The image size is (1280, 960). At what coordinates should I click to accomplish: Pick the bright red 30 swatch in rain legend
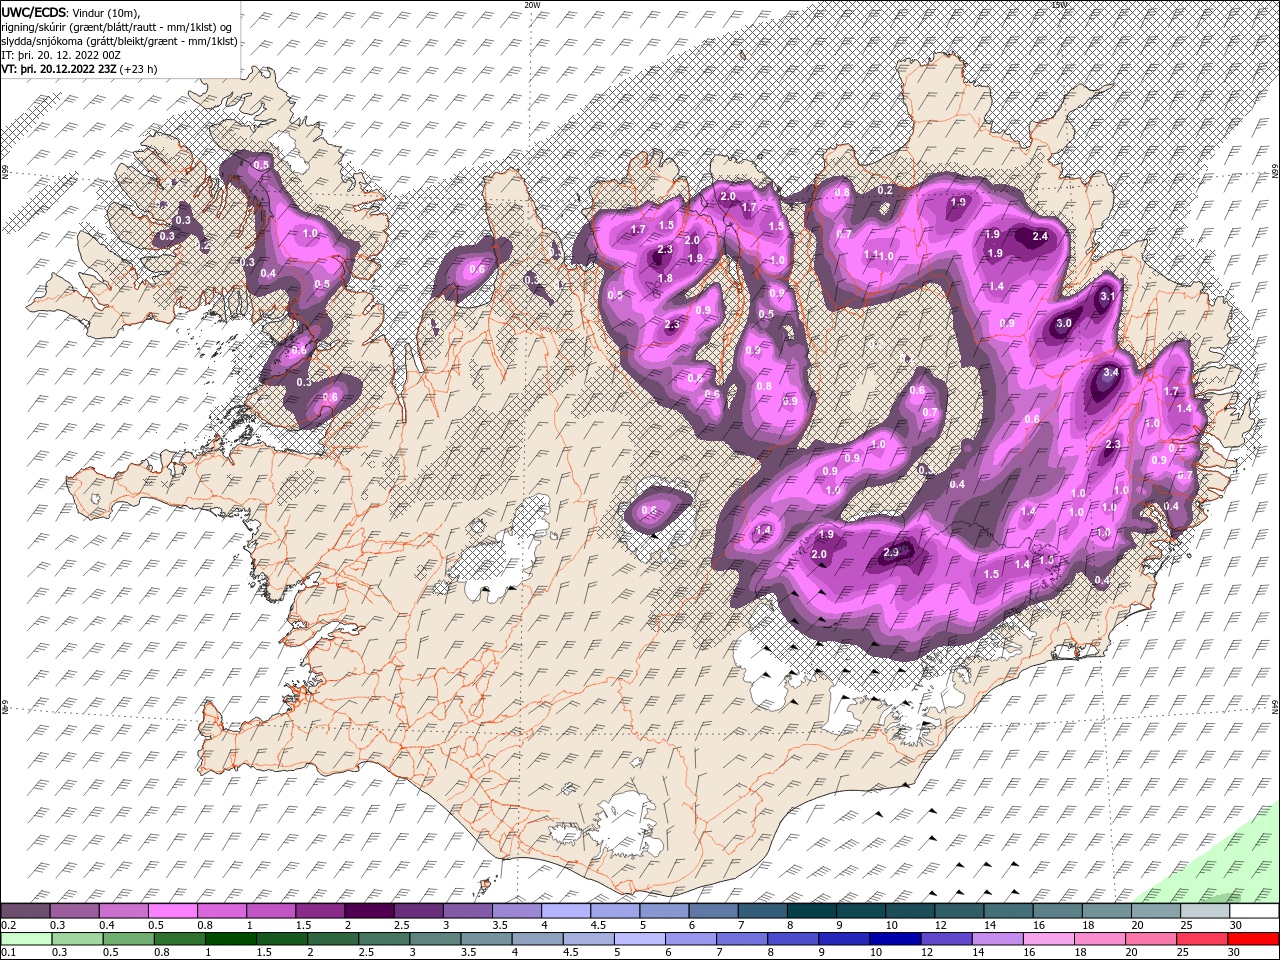click(1254, 939)
